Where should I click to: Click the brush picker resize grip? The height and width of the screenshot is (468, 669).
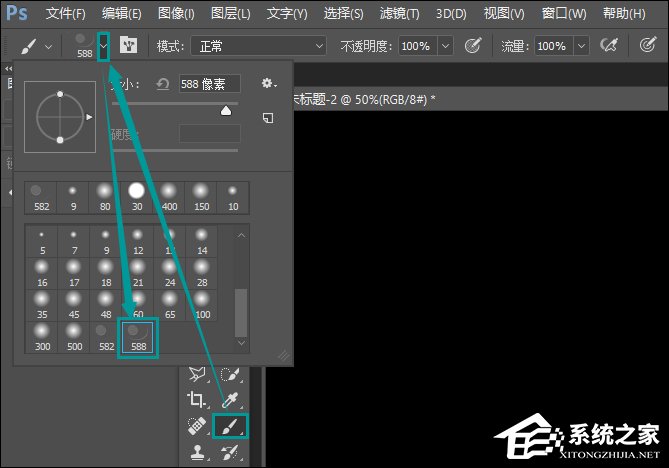[284, 355]
